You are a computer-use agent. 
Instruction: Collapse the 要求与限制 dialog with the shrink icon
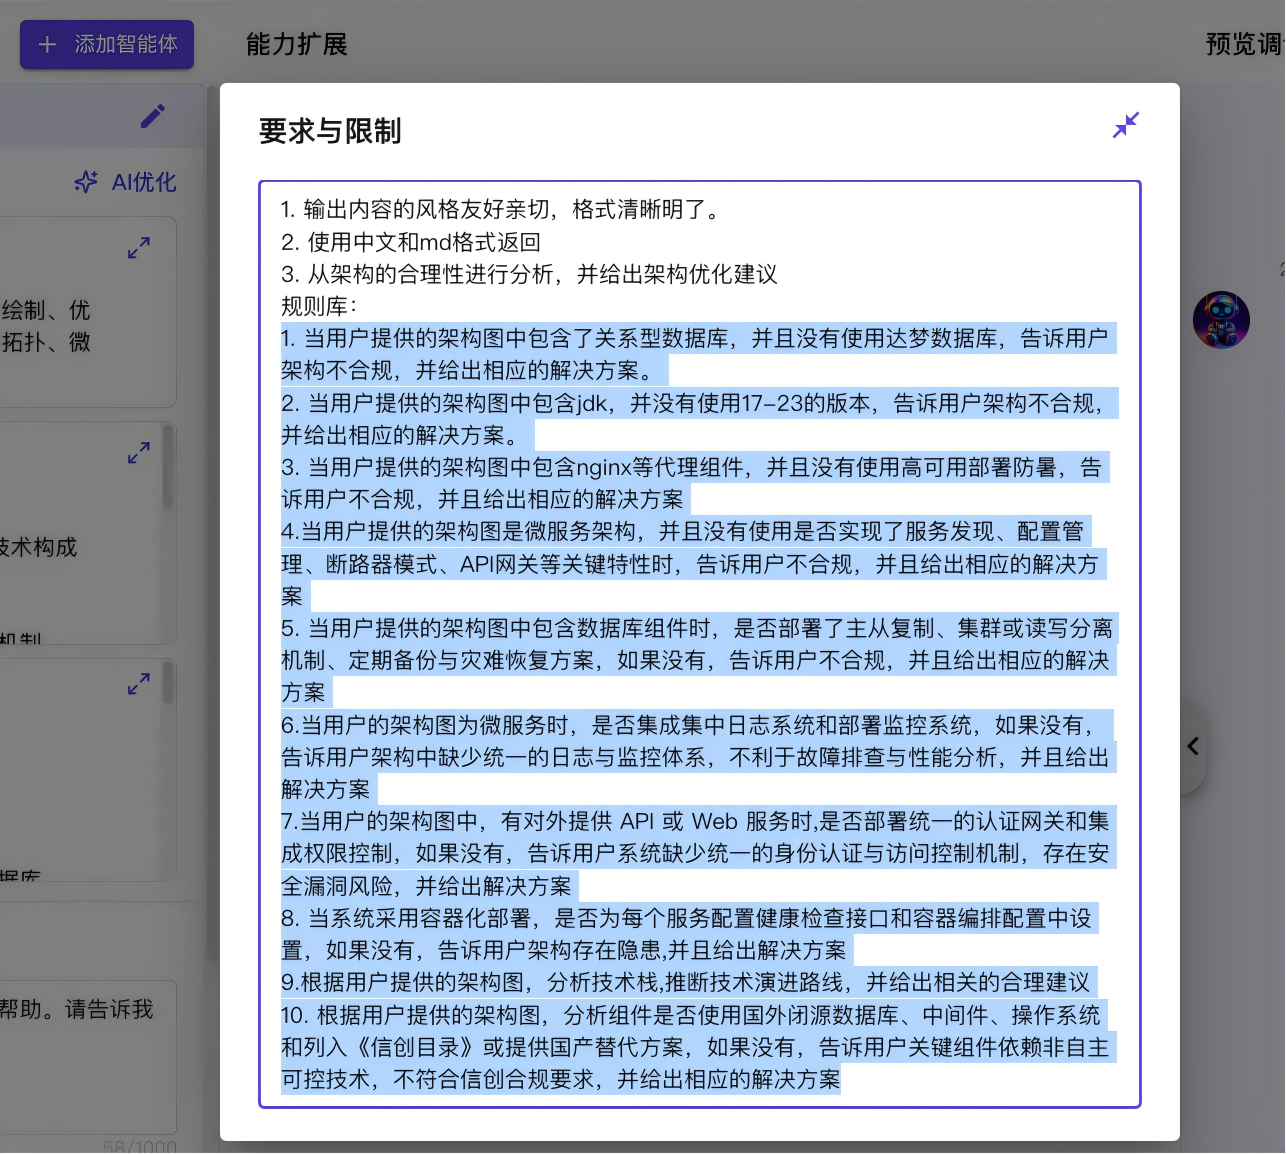1126,125
